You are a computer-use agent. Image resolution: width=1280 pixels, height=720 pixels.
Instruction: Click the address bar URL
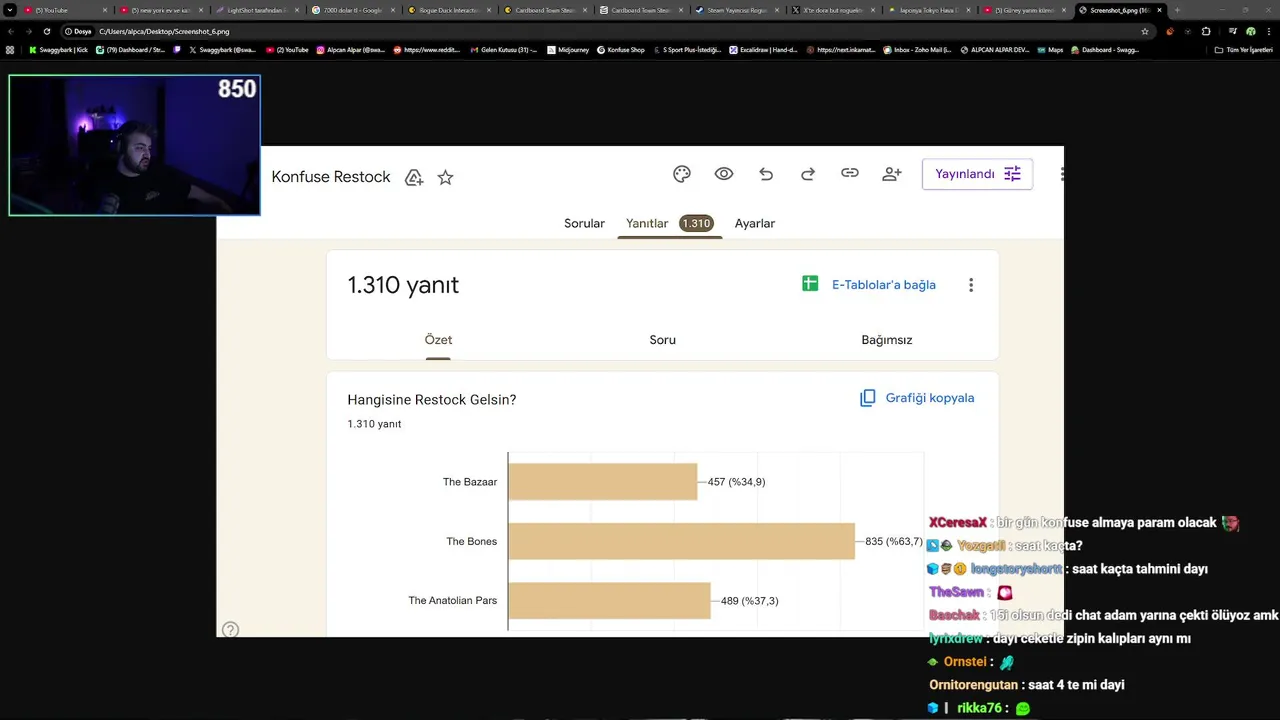tap(164, 32)
